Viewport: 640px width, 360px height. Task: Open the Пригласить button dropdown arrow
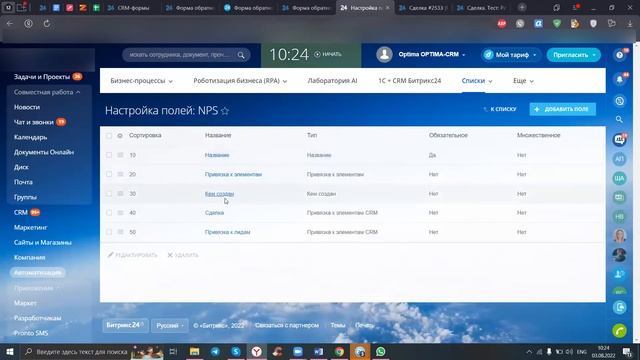[594, 55]
